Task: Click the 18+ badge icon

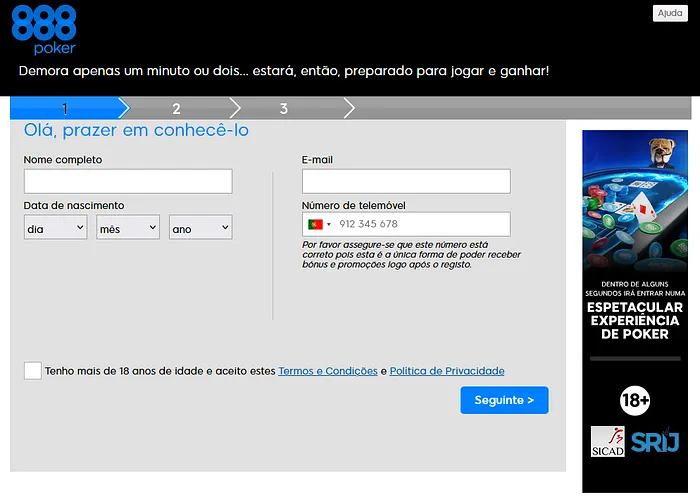Action: pos(635,400)
